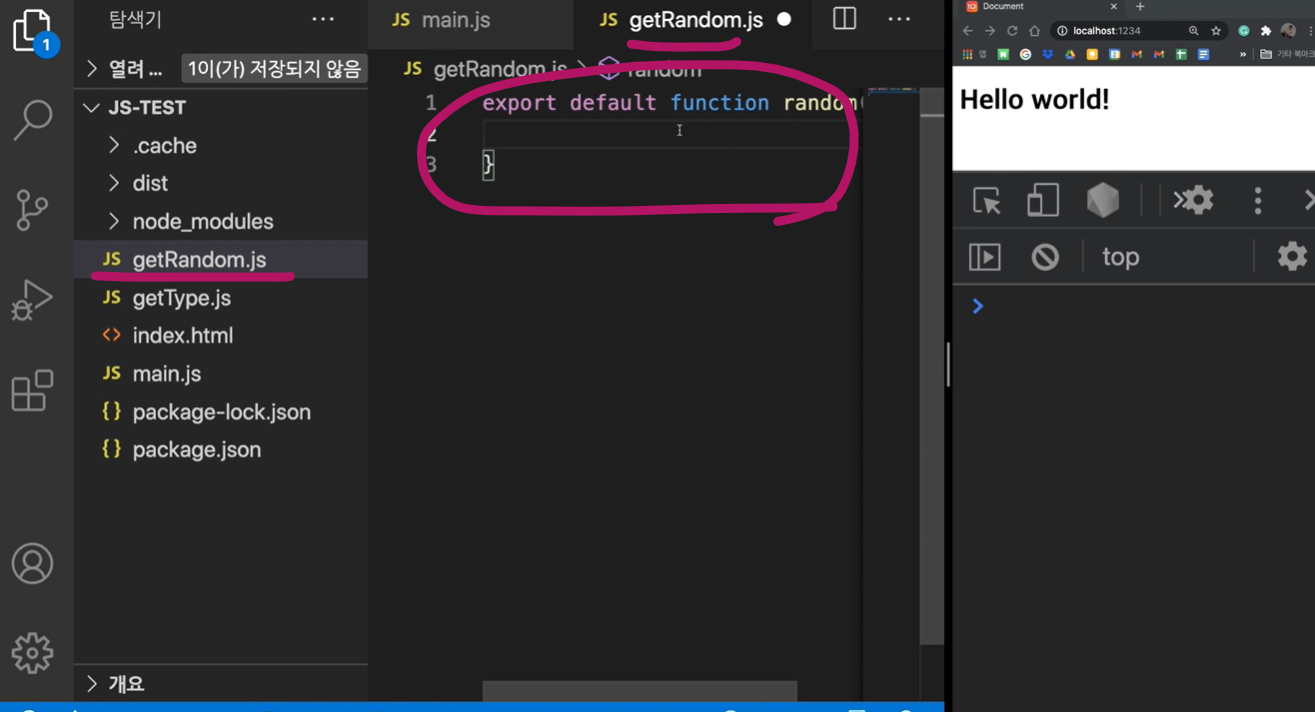Open the Google Keep bookmark
This screenshot has height=712, width=1315.
point(1092,54)
